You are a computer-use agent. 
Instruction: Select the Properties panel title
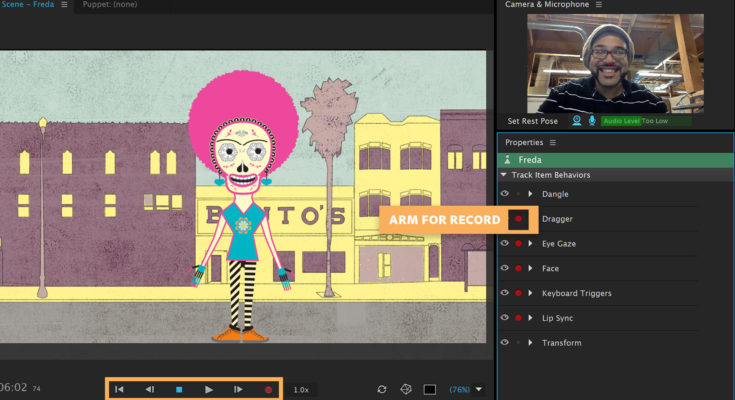pos(524,142)
